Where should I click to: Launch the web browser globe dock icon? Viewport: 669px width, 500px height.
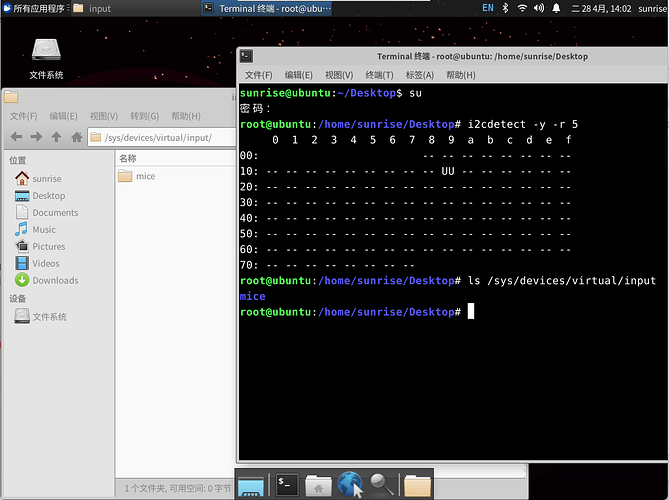pyautogui.click(x=350, y=485)
